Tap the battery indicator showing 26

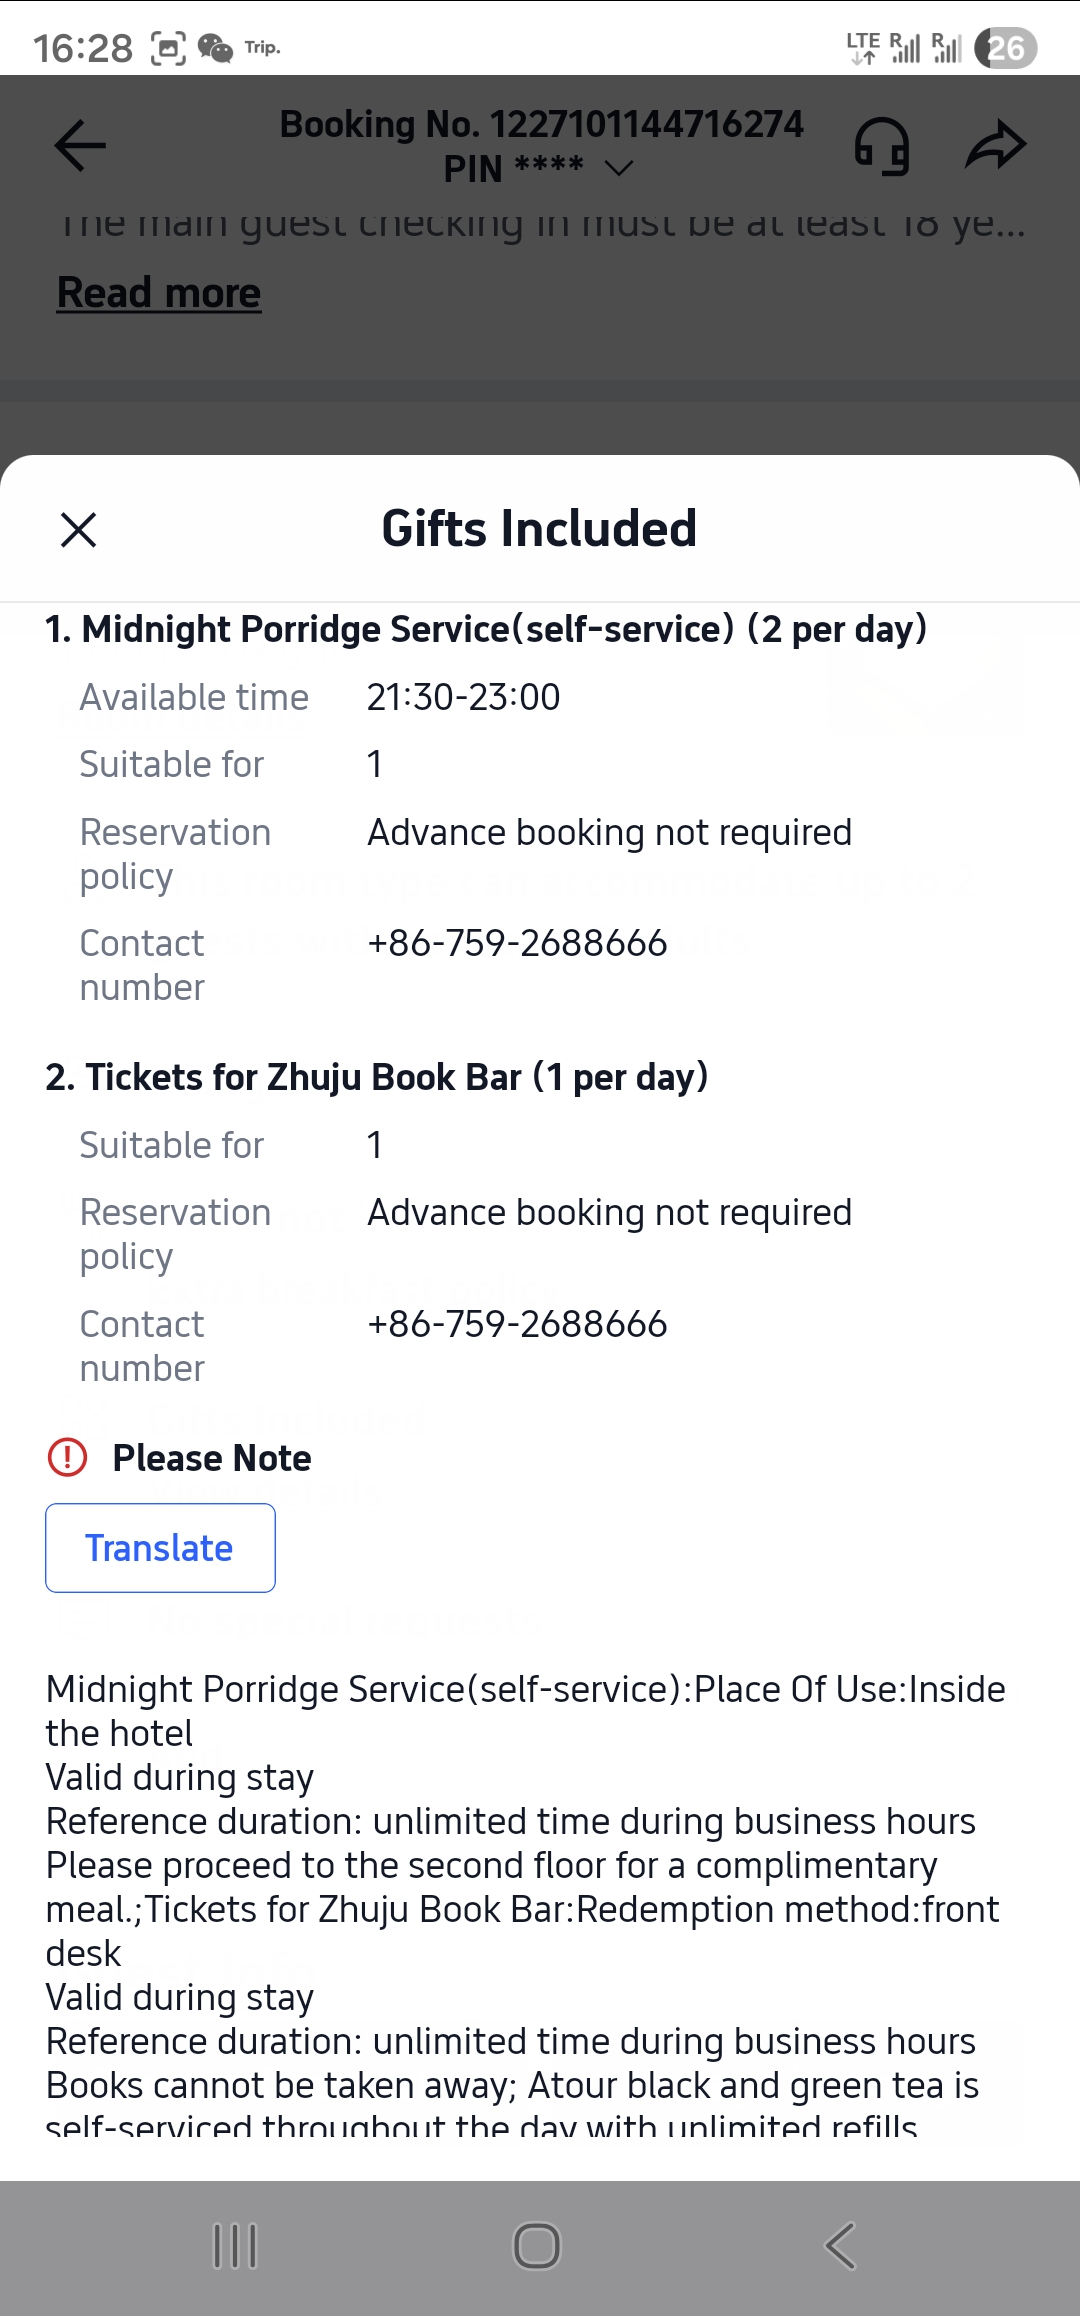tap(1006, 47)
